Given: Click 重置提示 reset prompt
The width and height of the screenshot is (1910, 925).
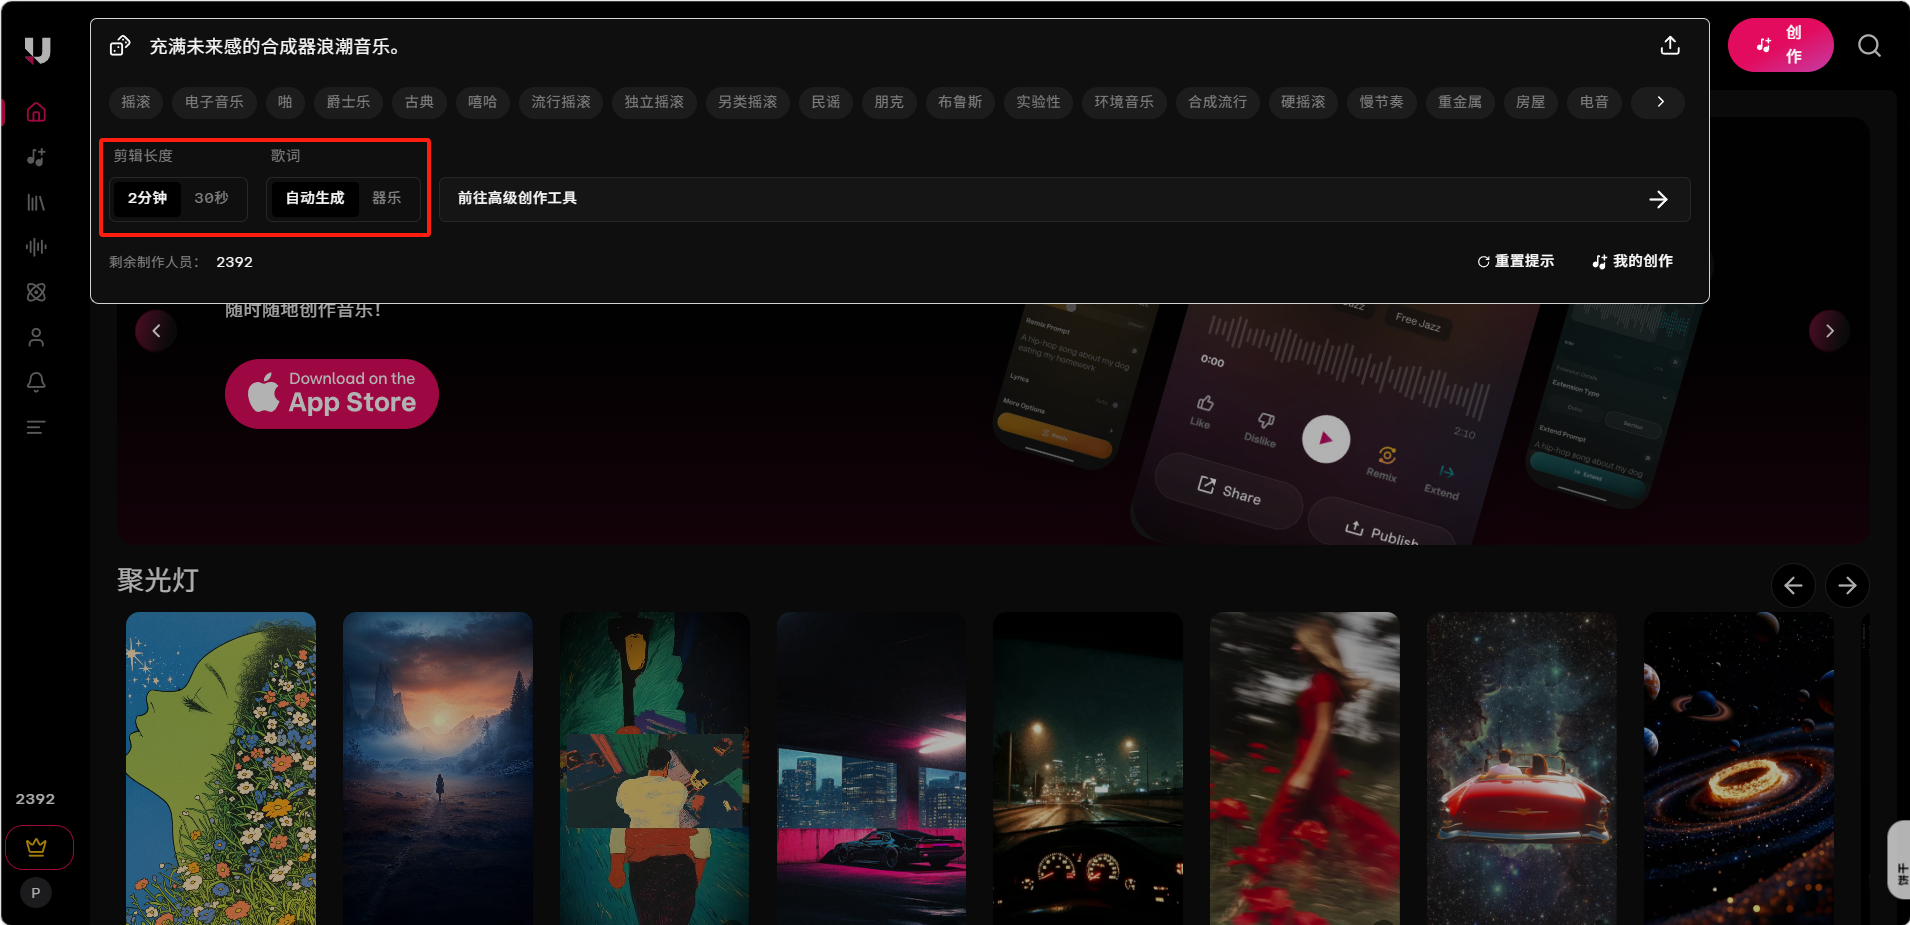Looking at the screenshot, I should (1515, 261).
